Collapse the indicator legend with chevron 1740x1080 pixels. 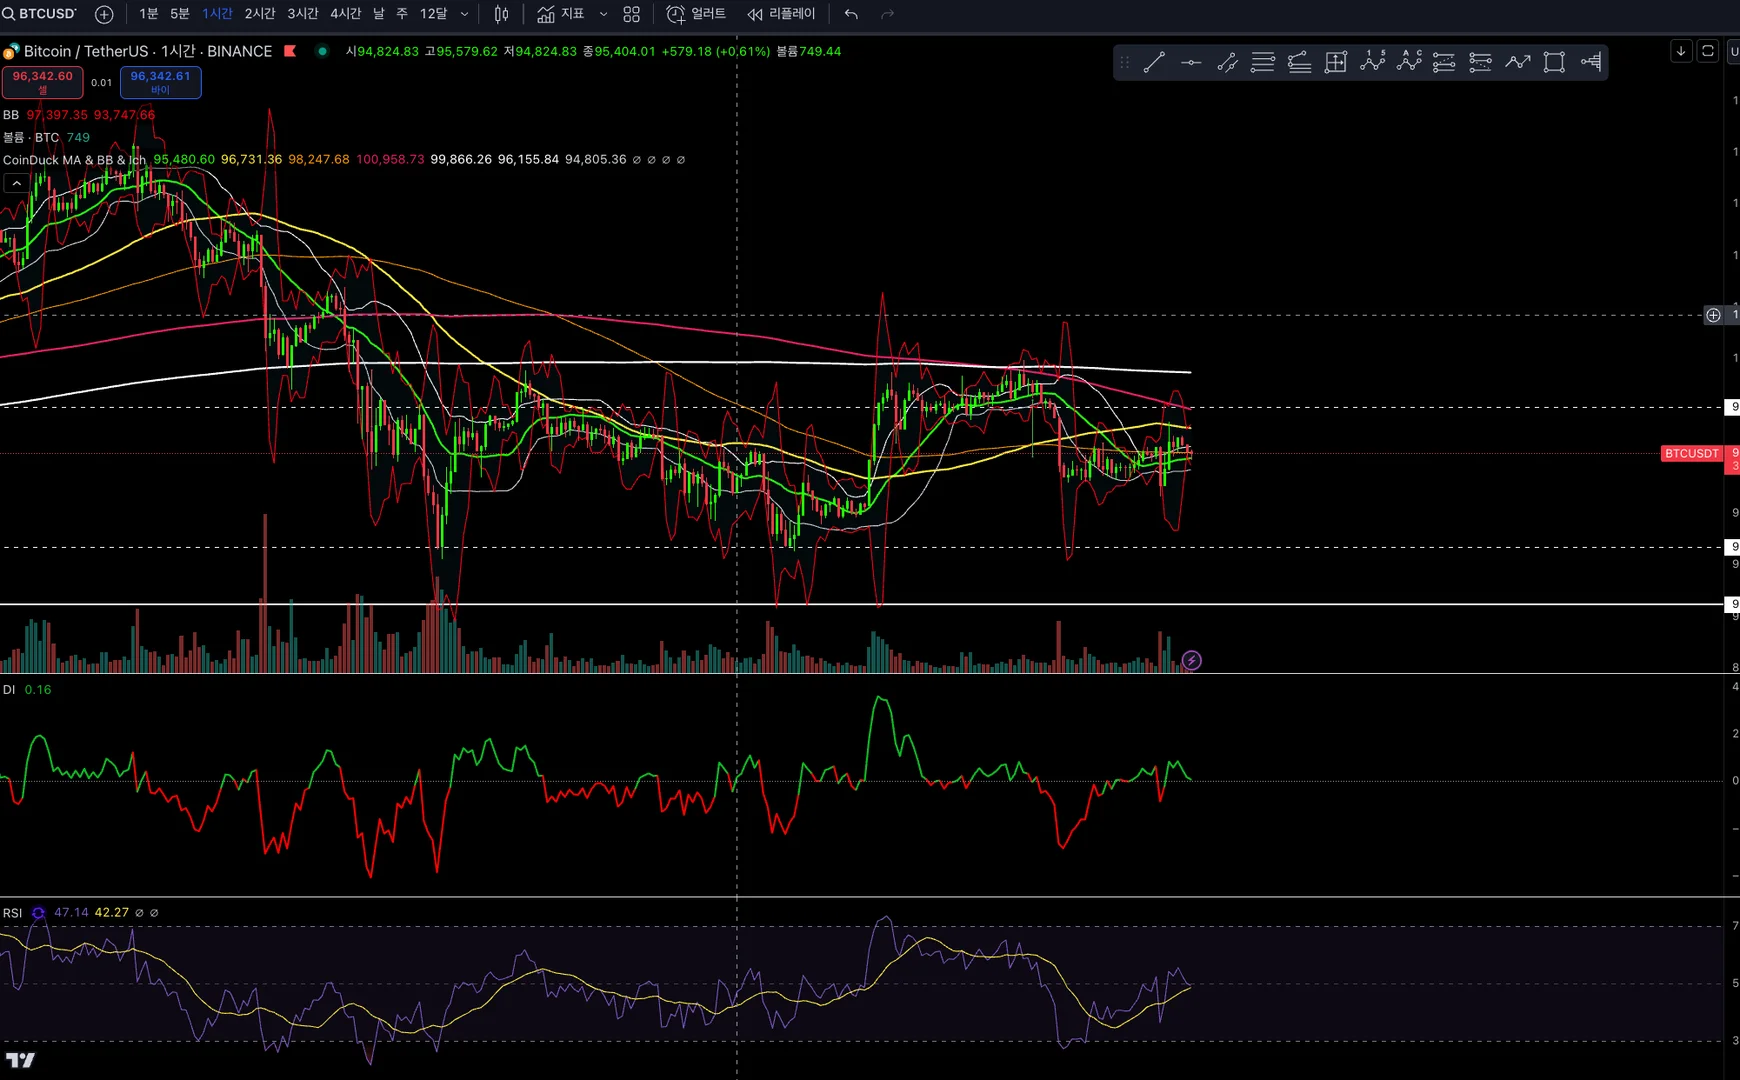tap(16, 183)
